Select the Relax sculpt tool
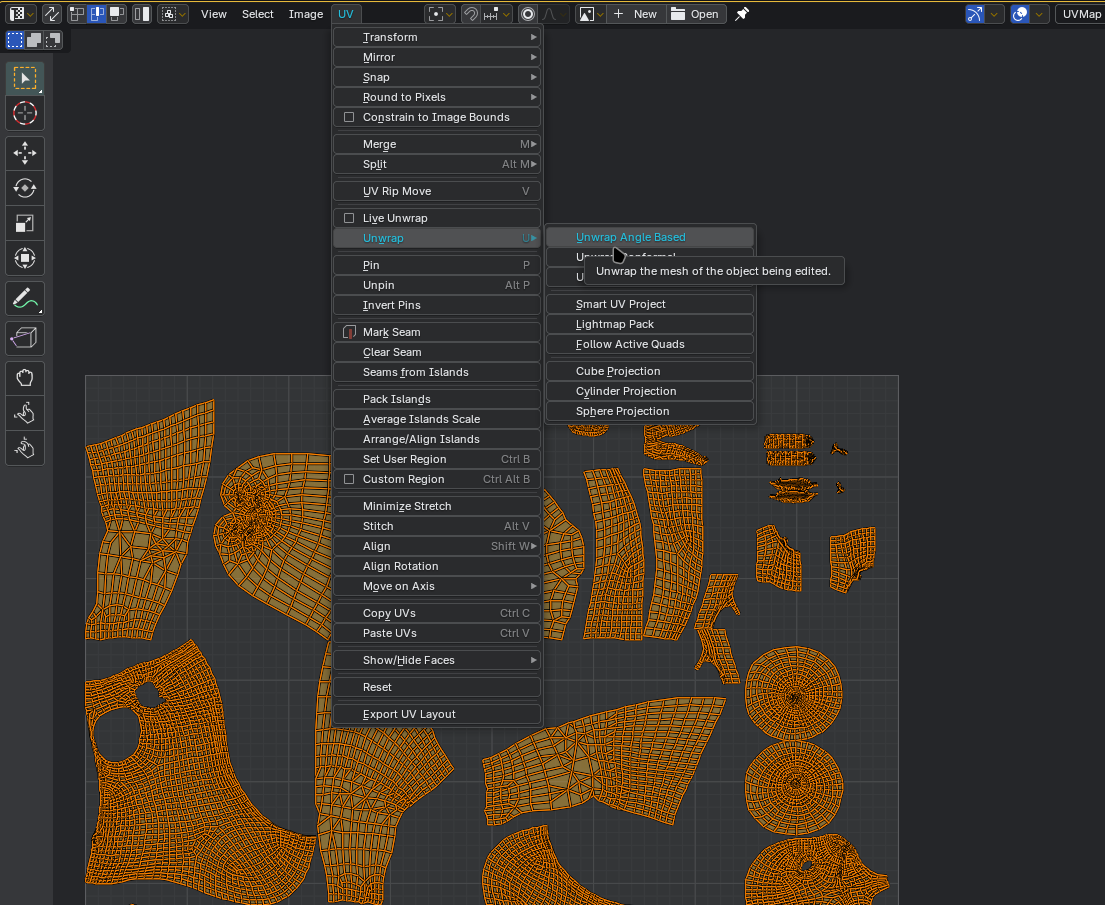This screenshot has height=905, width=1105. [25, 413]
